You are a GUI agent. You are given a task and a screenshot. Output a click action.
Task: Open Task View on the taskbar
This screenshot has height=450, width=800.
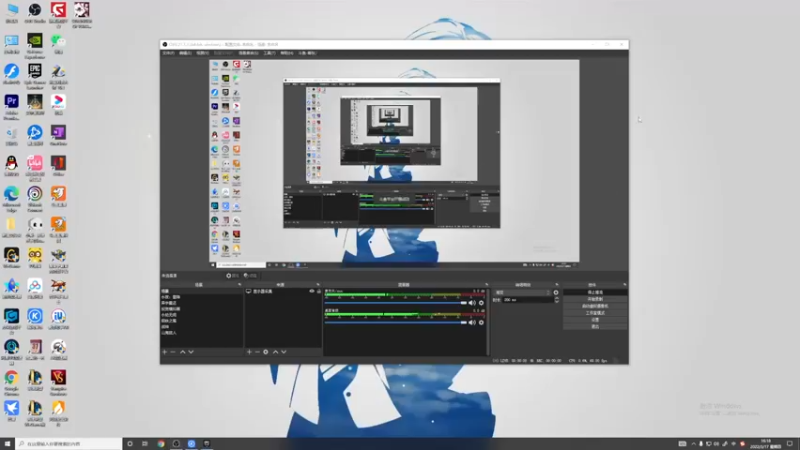click(145, 444)
